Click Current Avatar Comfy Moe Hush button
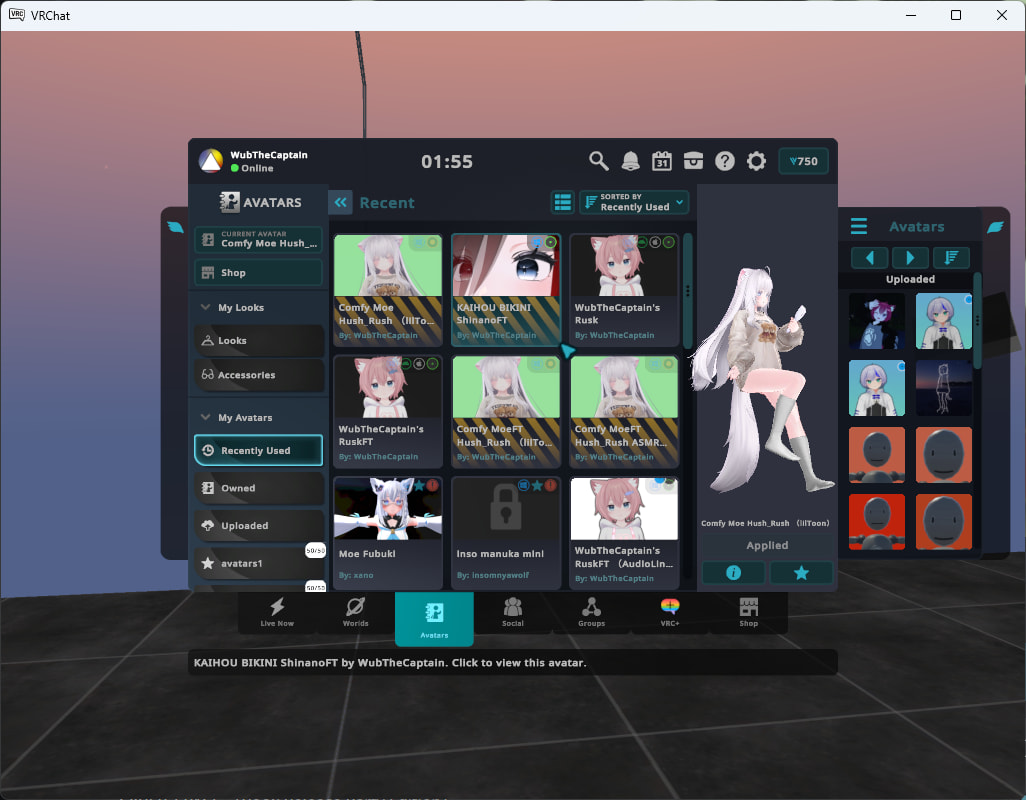 258,239
